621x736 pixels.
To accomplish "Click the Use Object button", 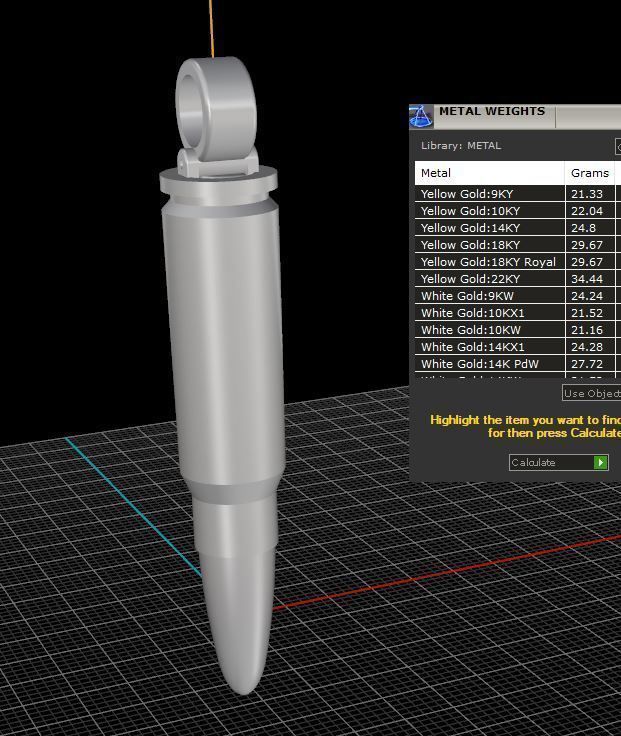I will (x=591, y=393).
